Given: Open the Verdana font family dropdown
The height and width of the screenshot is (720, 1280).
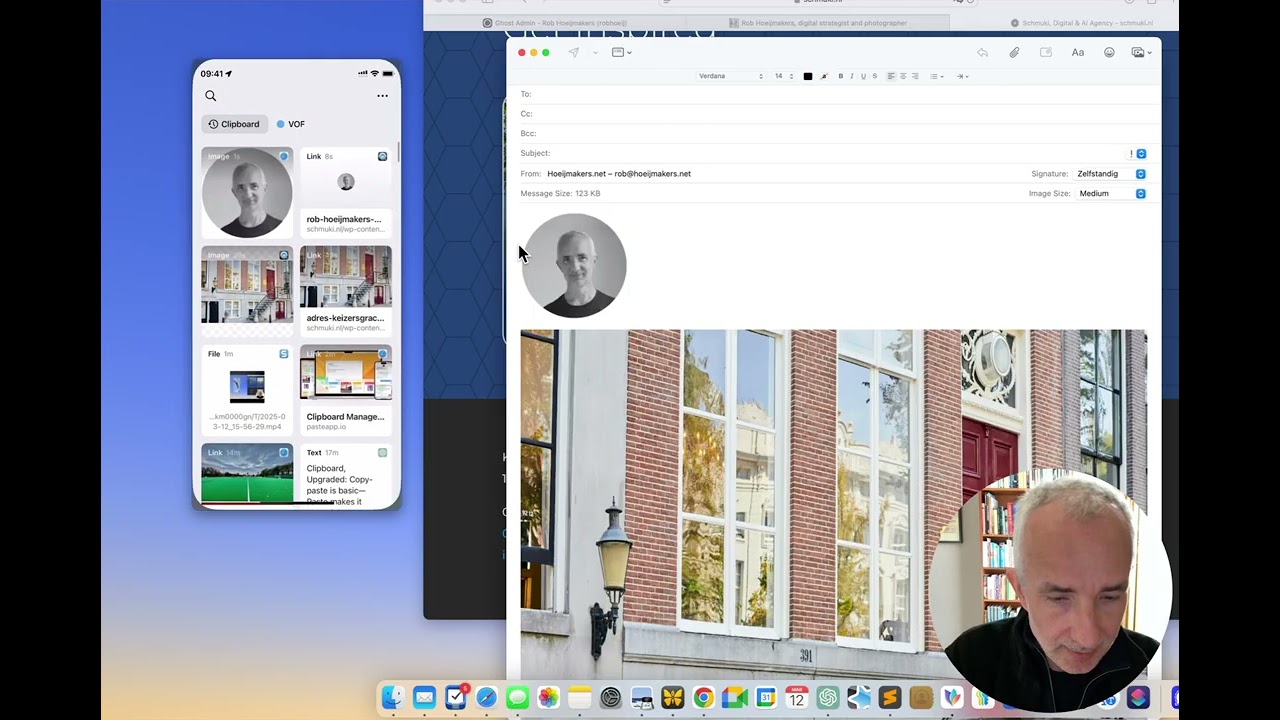Looking at the screenshot, I should pyautogui.click(x=730, y=76).
